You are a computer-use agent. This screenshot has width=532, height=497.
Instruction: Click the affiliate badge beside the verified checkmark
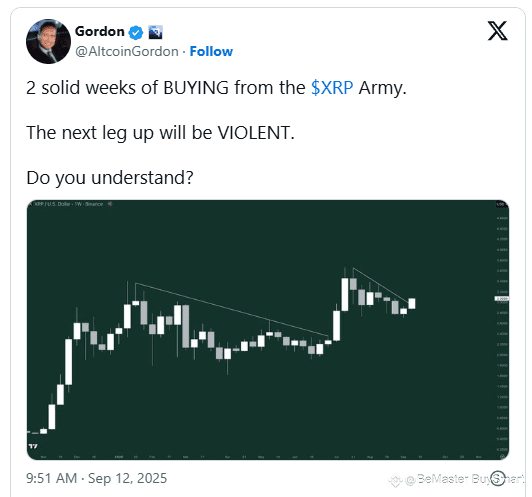[156, 32]
